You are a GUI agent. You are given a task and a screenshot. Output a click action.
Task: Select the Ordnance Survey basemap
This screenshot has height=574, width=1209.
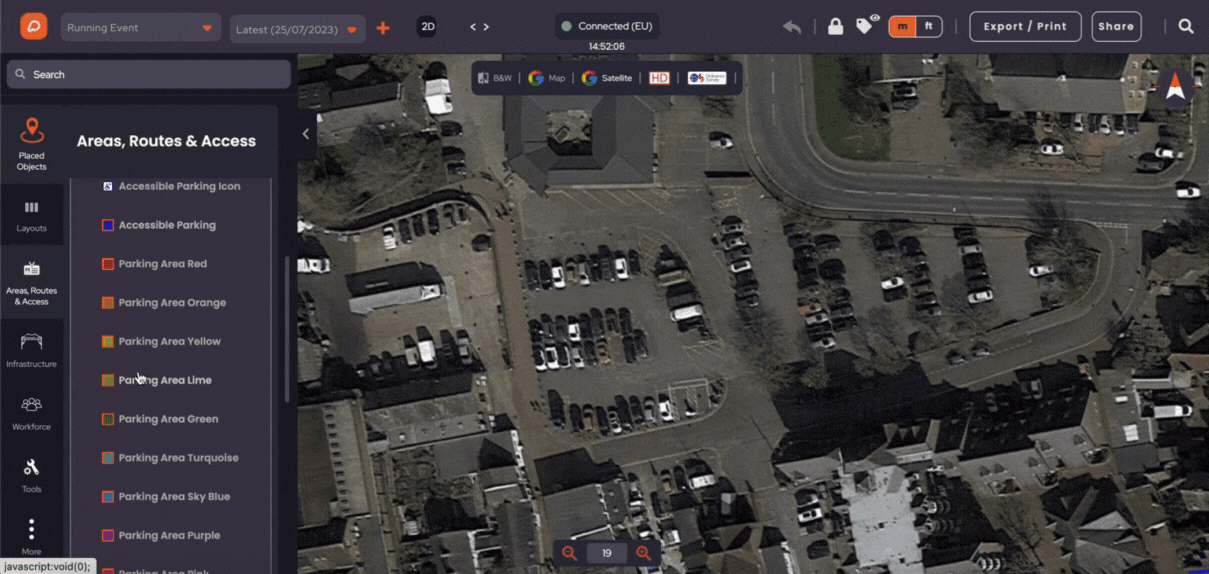(707, 78)
